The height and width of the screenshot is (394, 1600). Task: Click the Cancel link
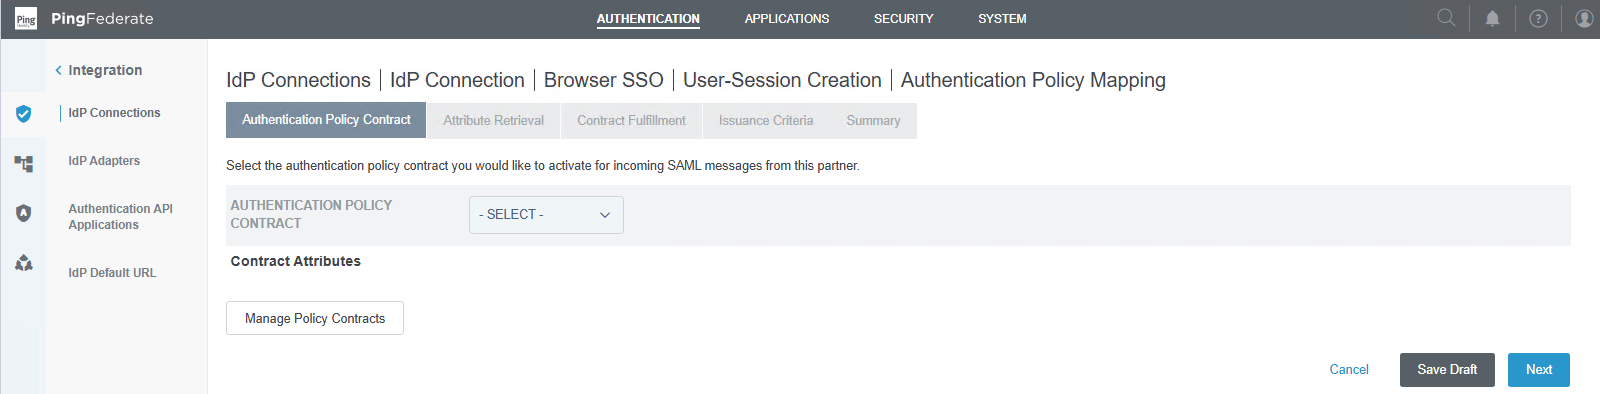pyautogui.click(x=1349, y=370)
